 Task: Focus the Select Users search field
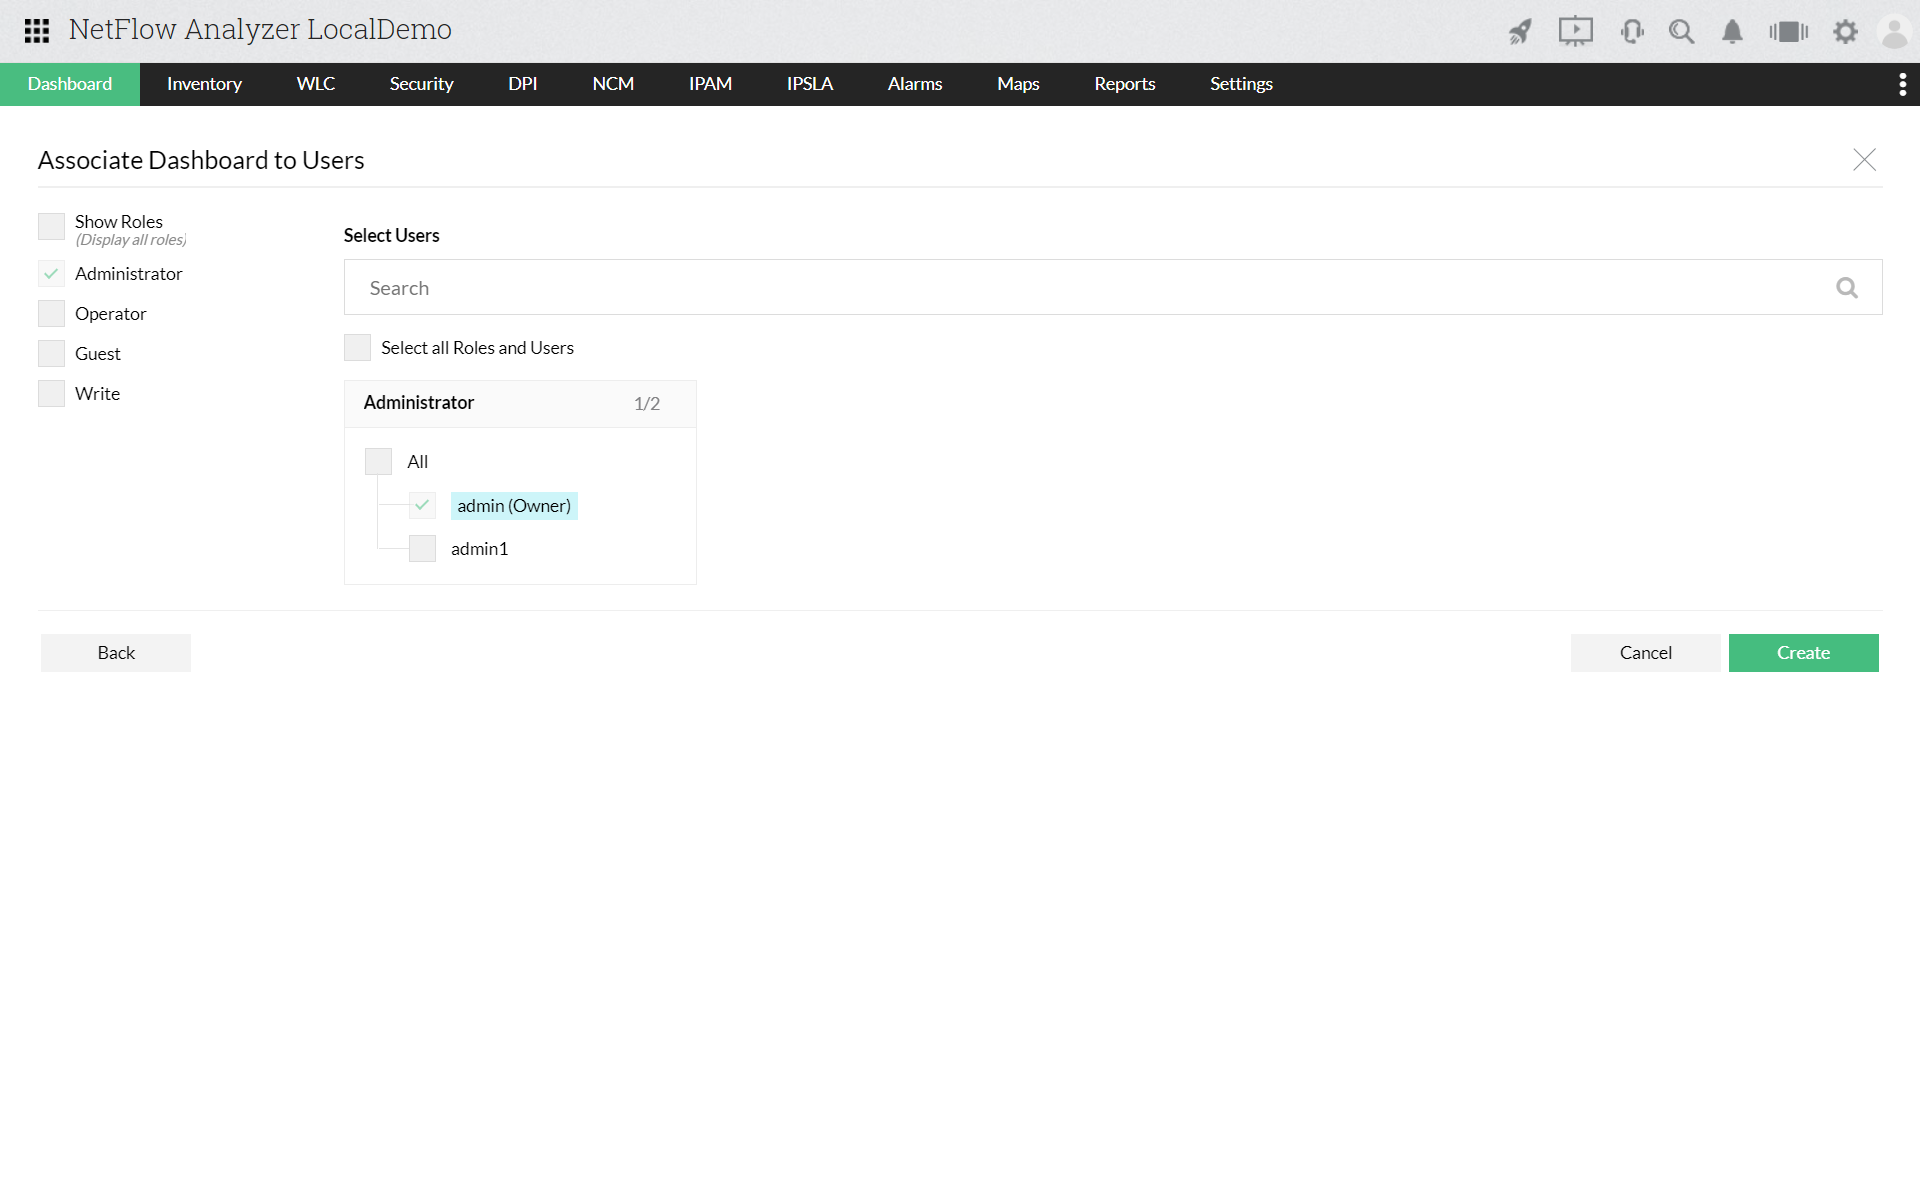pyautogui.click(x=1090, y=288)
